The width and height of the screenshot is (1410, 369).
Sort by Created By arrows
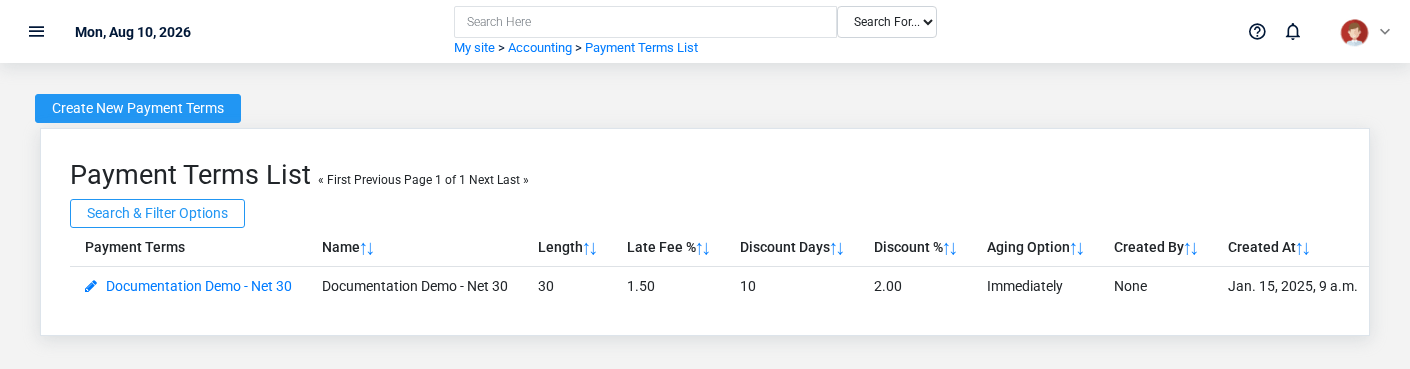pos(1191,248)
